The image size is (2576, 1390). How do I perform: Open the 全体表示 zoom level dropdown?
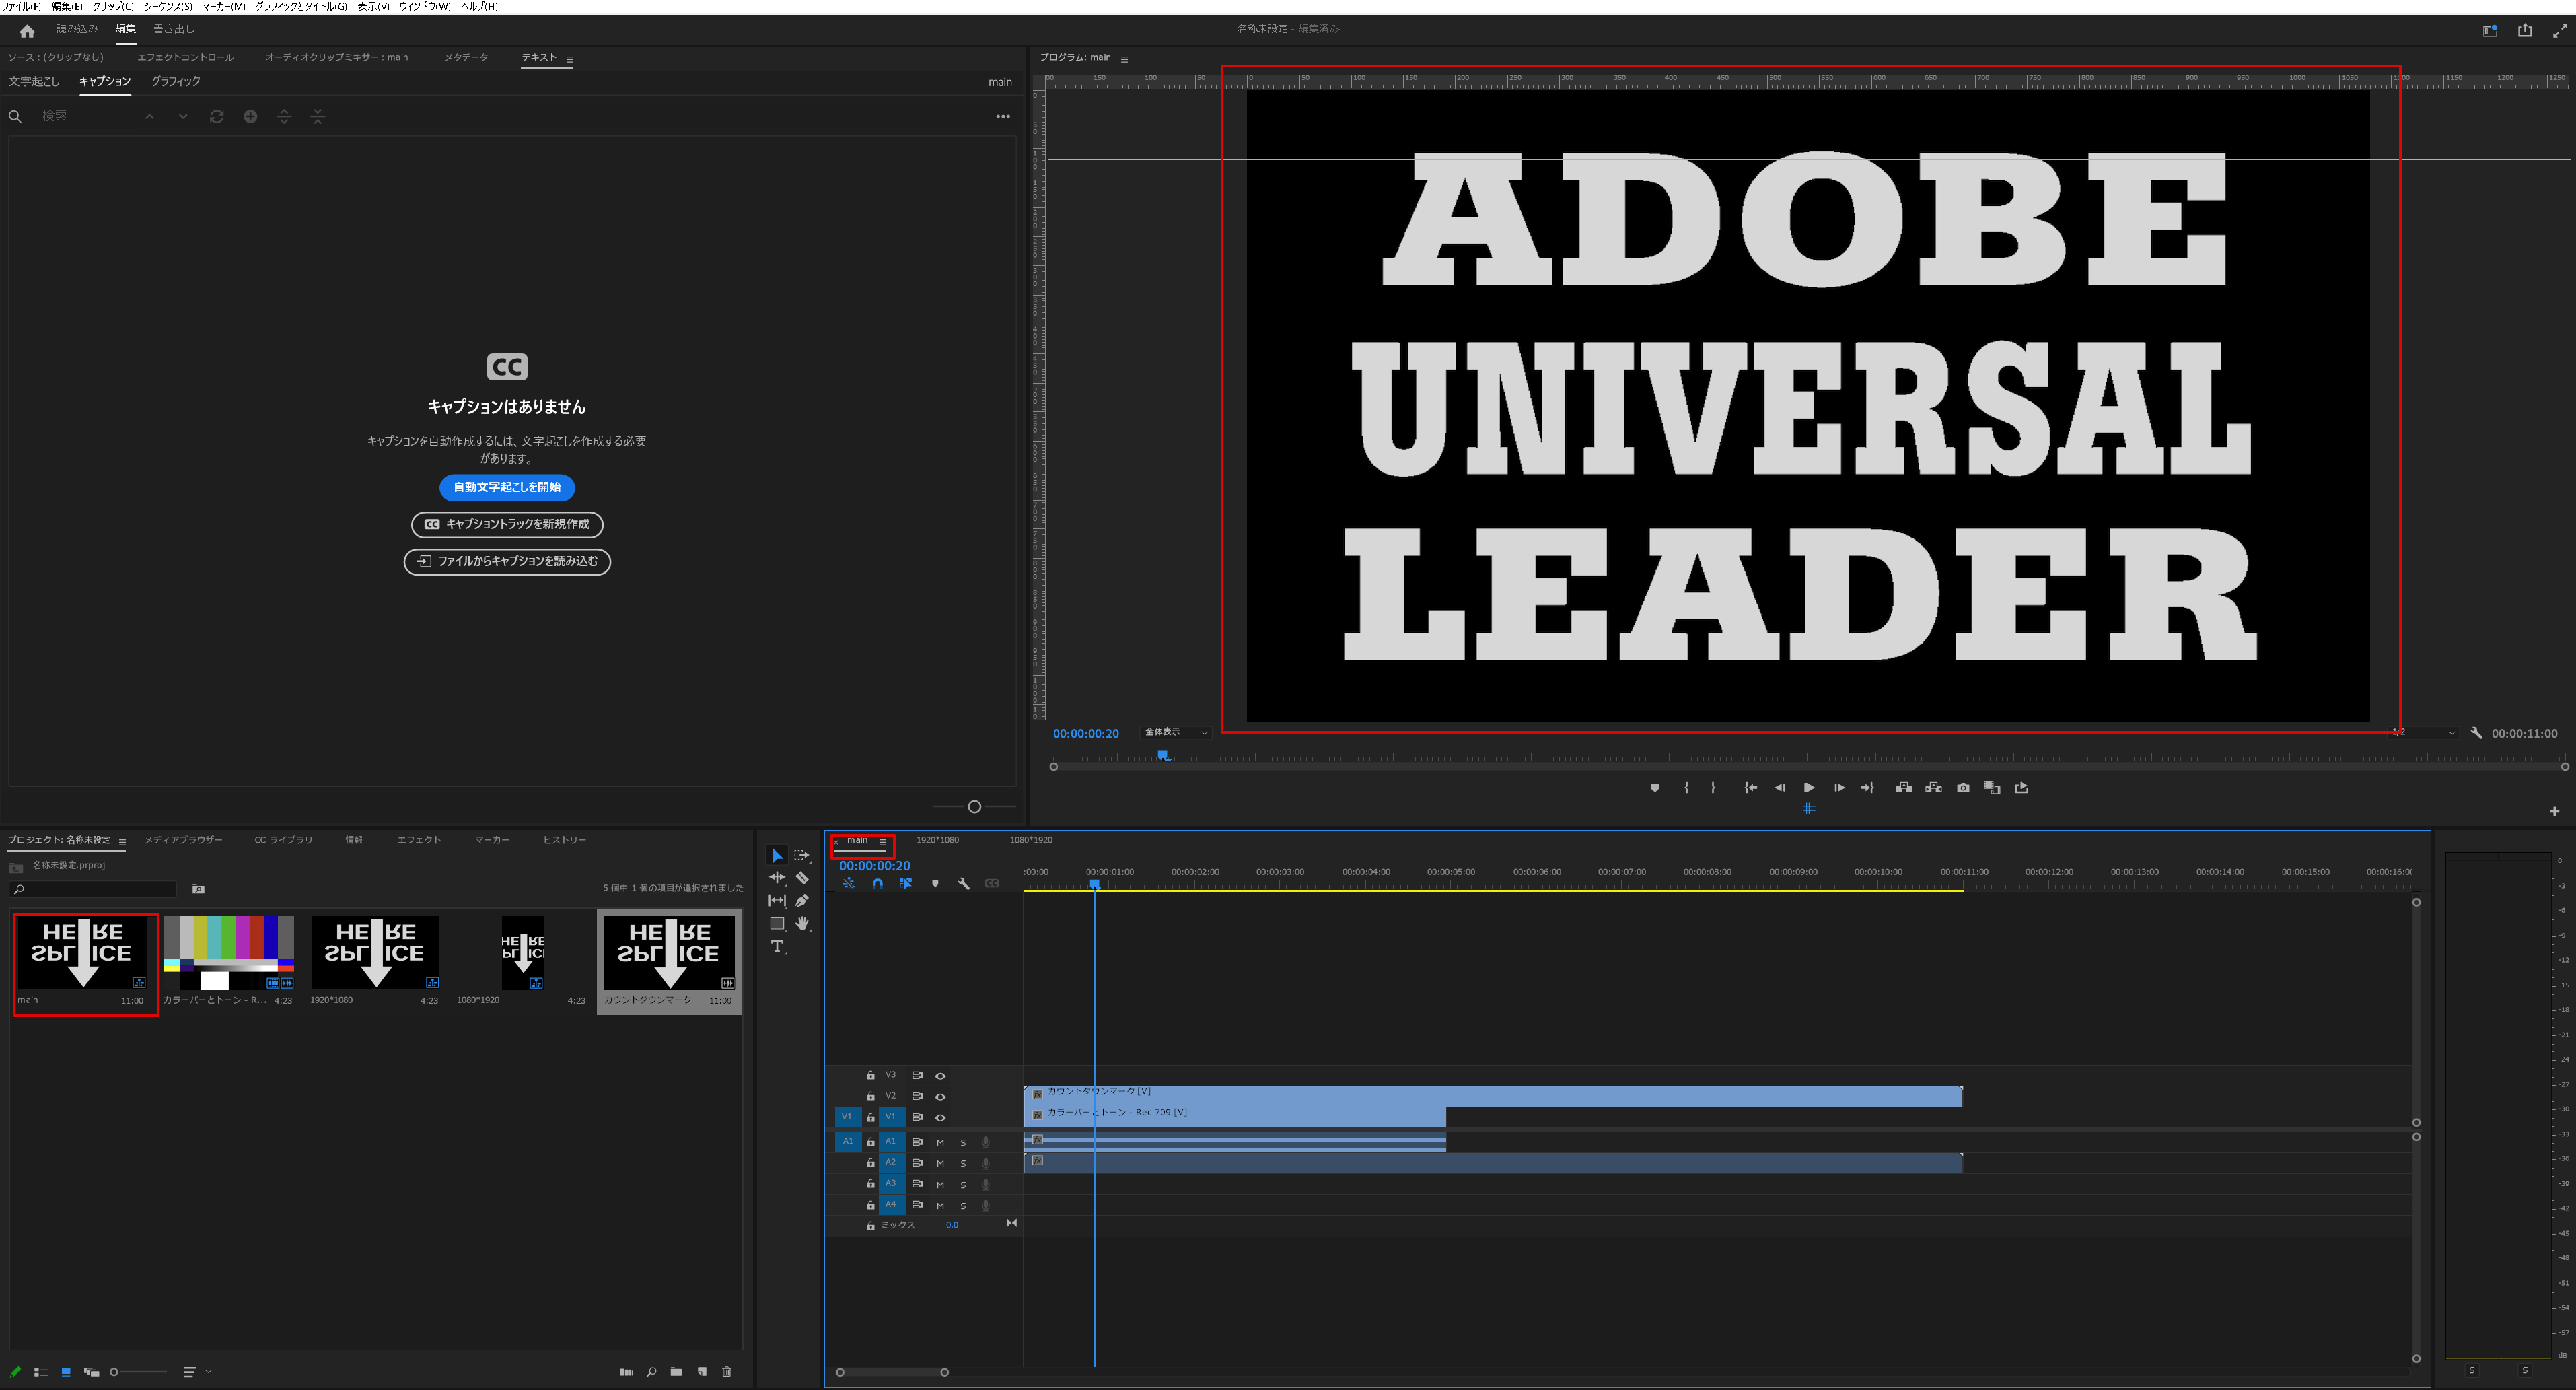[x=1175, y=732]
